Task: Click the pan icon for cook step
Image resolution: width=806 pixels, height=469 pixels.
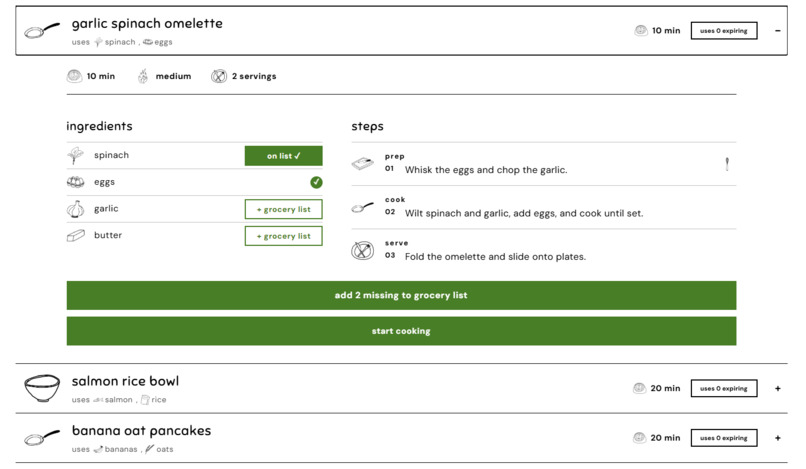Action: point(362,207)
